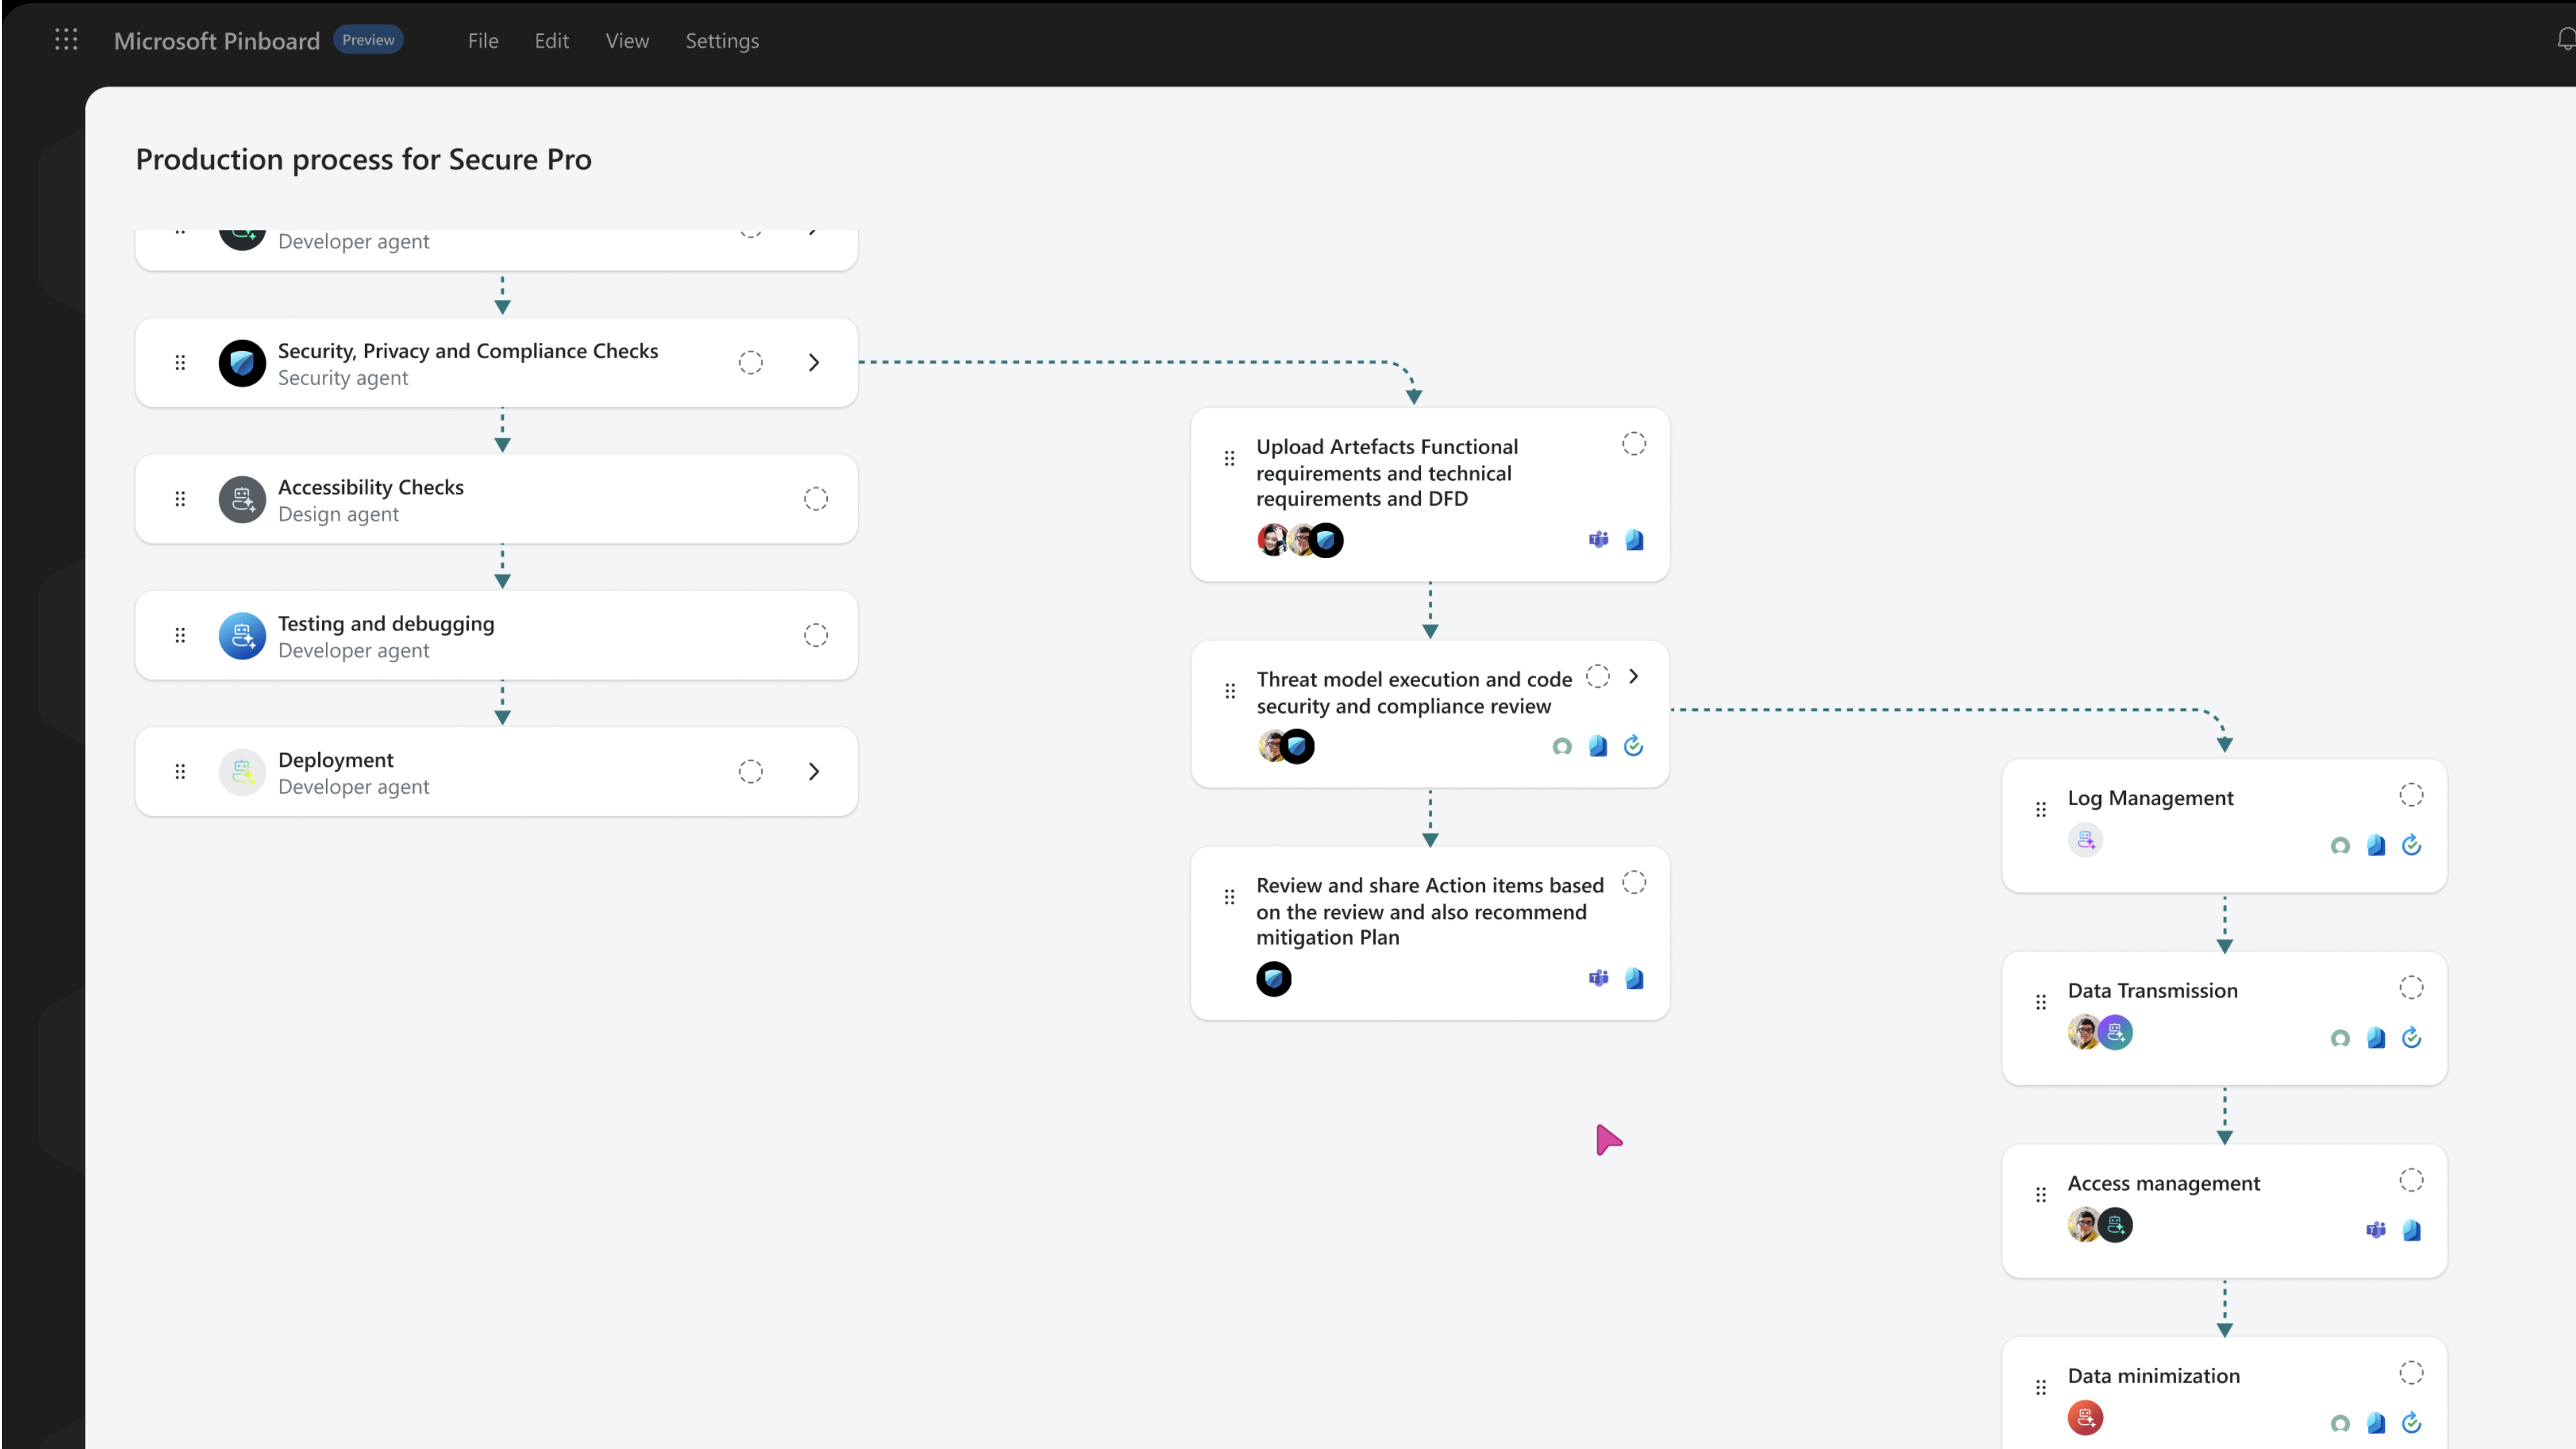Select the Data Transmission card title
Screen dimensions: 2576x1449
[x=2152, y=991]
